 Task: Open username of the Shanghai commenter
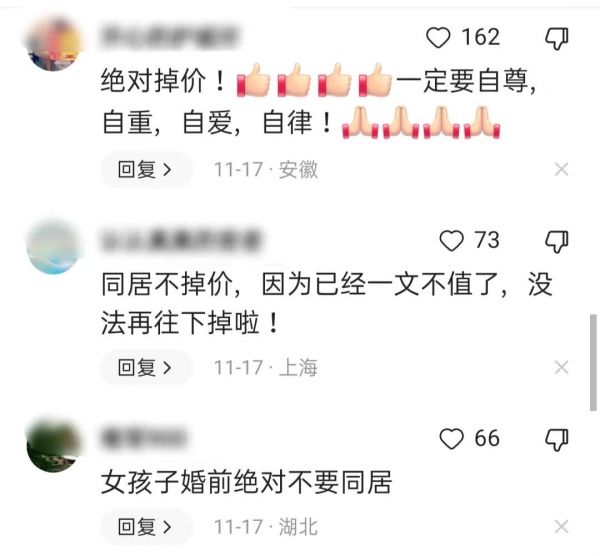coord(181,240)
